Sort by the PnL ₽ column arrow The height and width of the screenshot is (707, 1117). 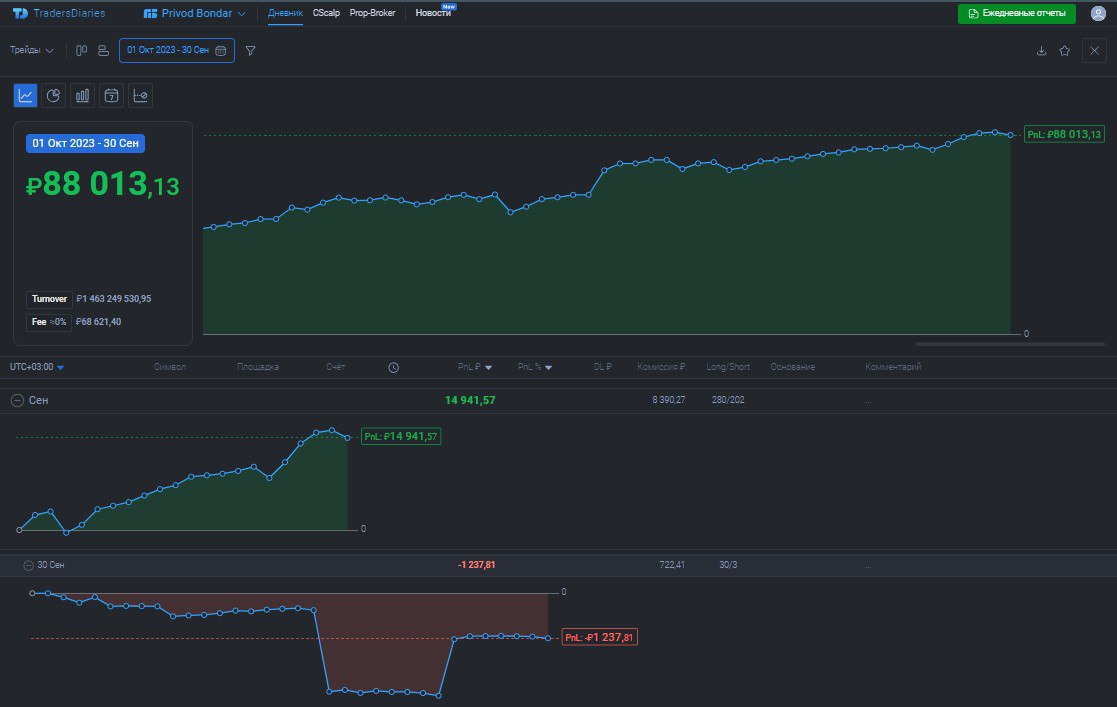coord(488,368)
